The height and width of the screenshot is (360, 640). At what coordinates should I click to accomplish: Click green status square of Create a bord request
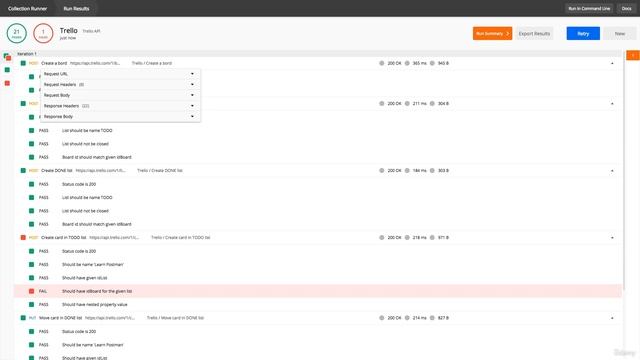(x=23, y=63)
